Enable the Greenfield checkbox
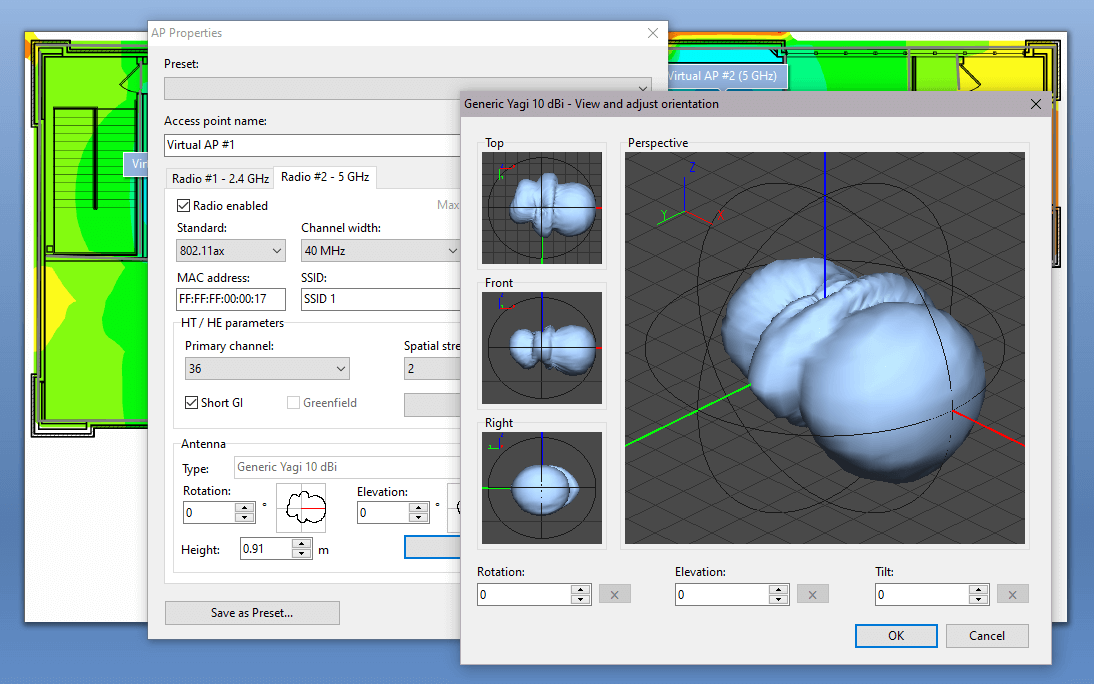Viewport: 1094px width, 684px height. (x=293, y=403)
